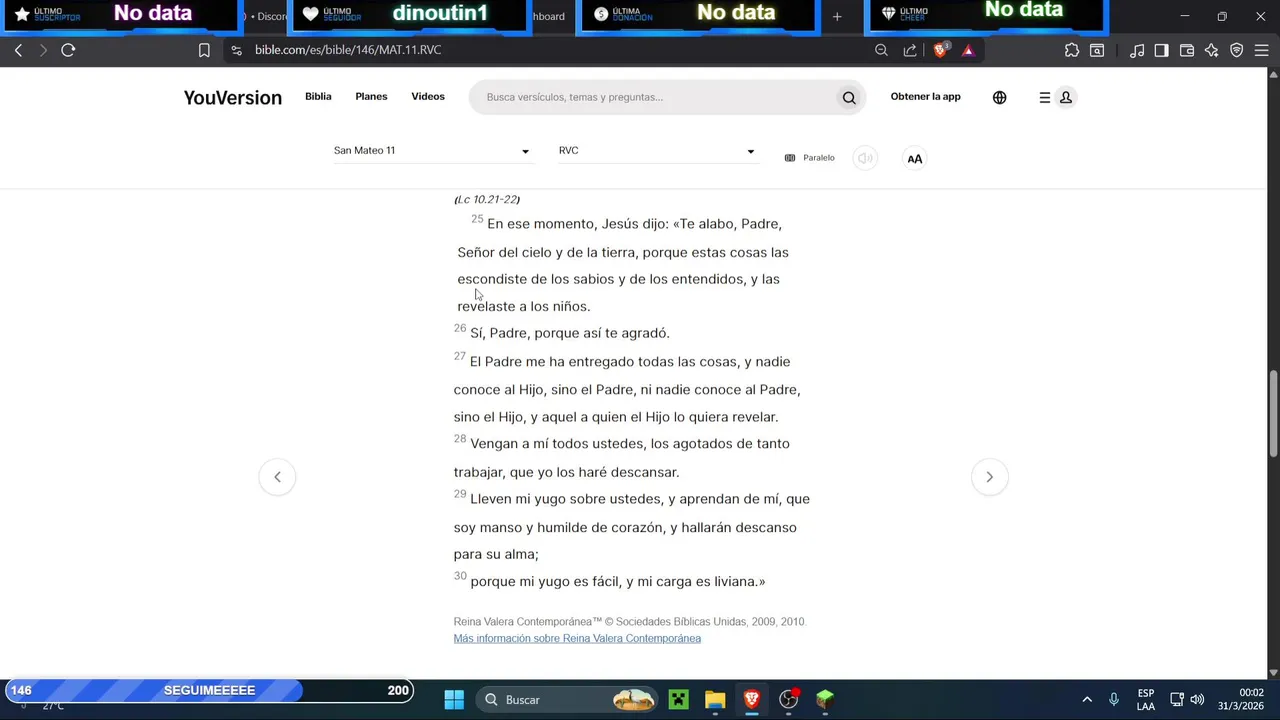Click Obtener la app button
Screen dimensions: 1280x720
click(x=926, y=97)
